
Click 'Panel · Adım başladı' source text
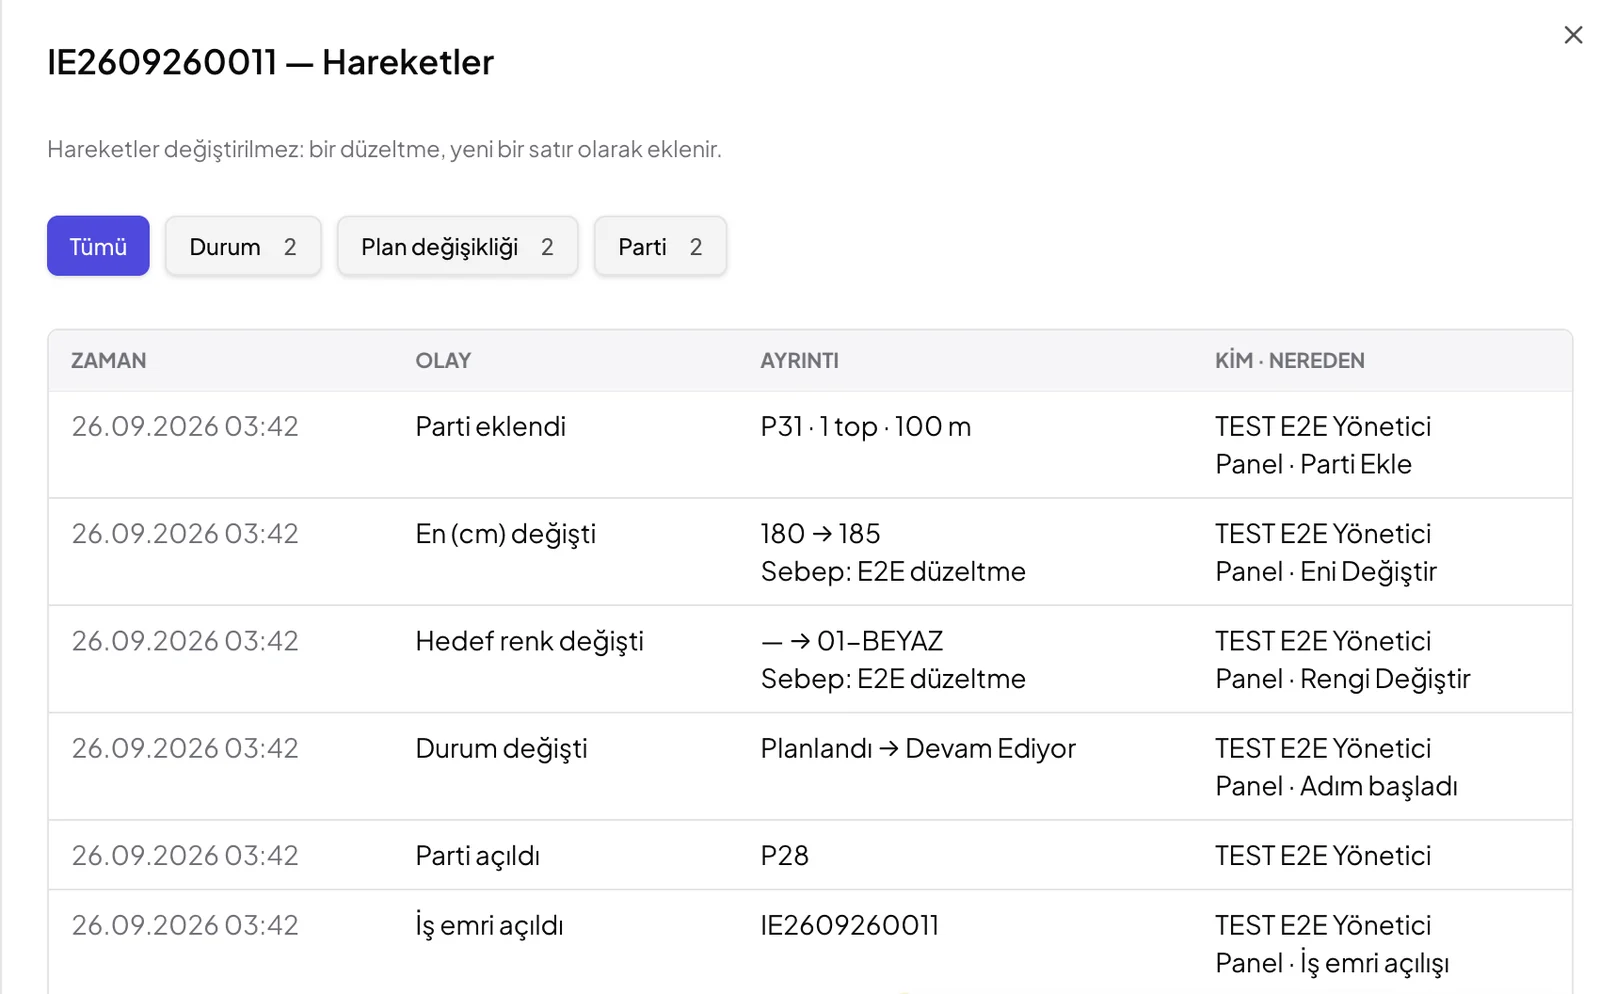(1336, 786)
